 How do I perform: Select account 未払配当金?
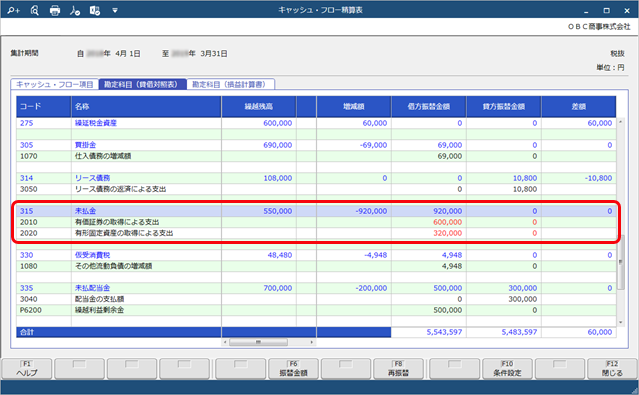(92, 288)
